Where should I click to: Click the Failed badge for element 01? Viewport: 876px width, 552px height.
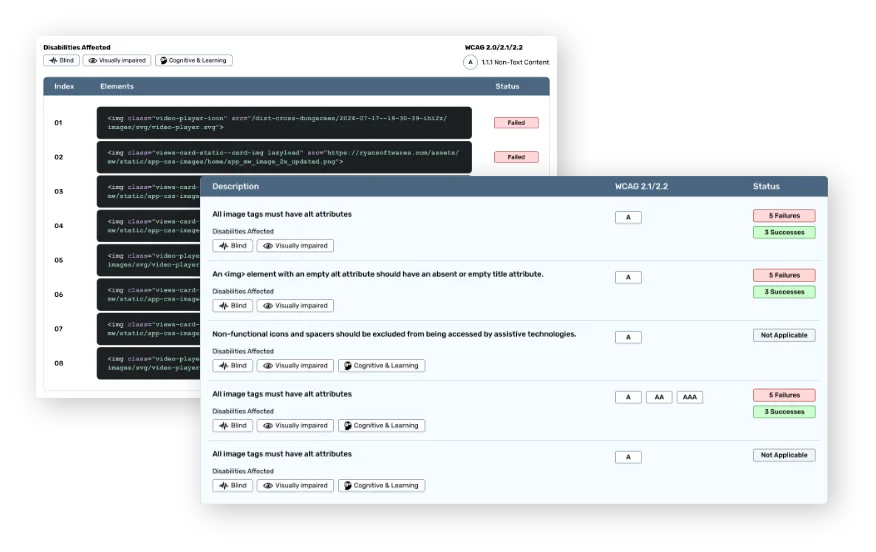point(516,123)
